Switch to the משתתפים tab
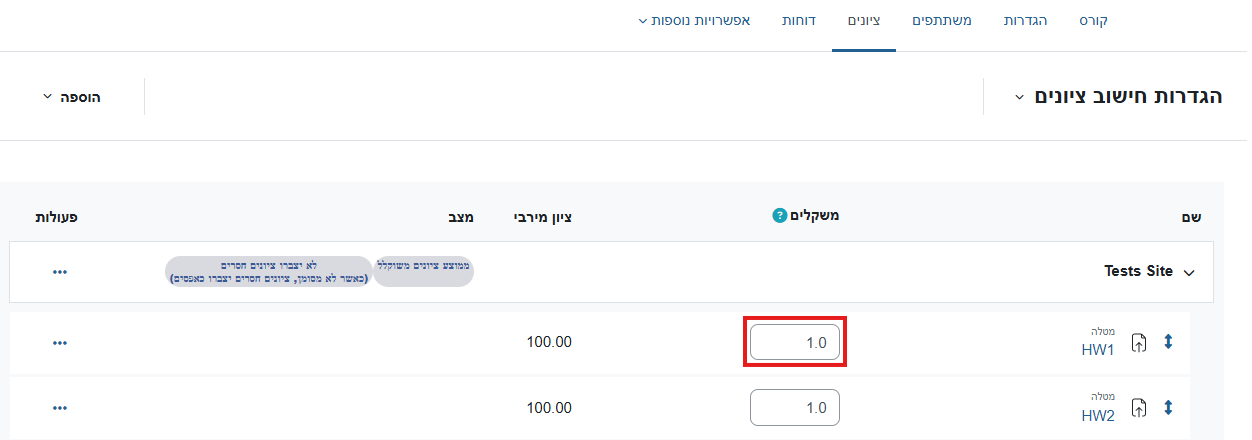 click(942, 20)
